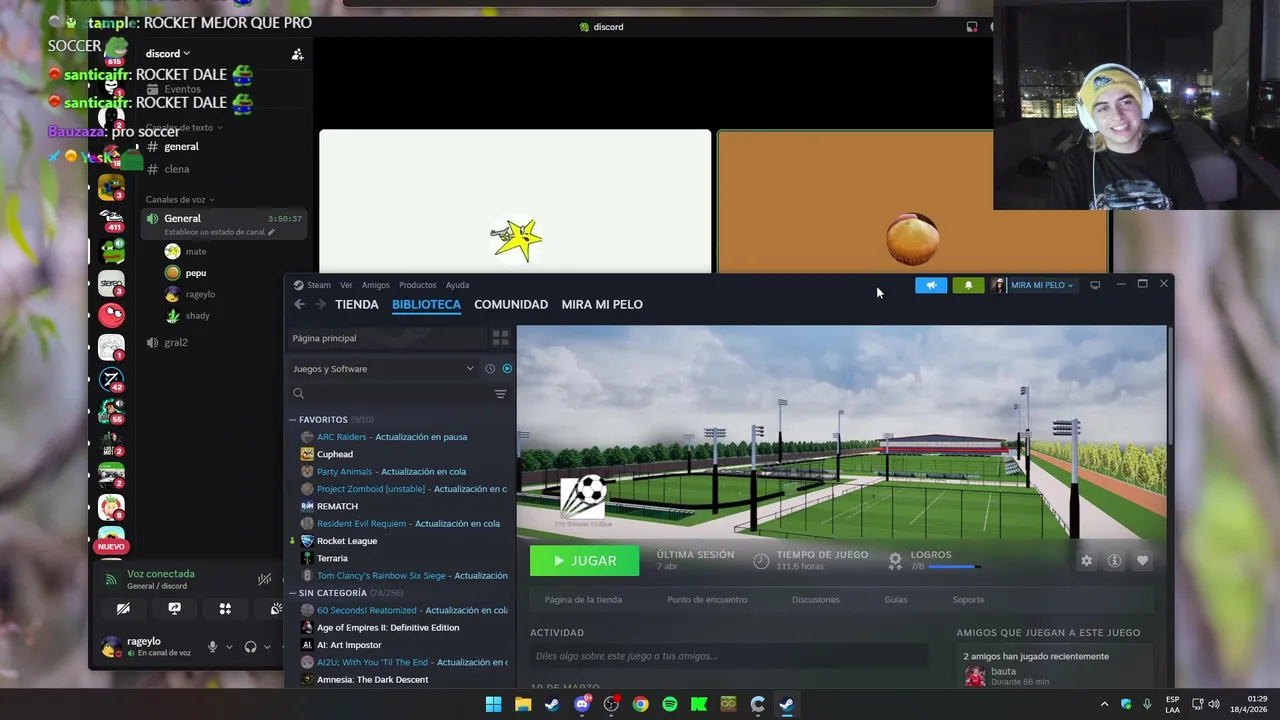
Task: Open game settings gear for Pro Soccer Online
Action: (x=1087, y=561)
